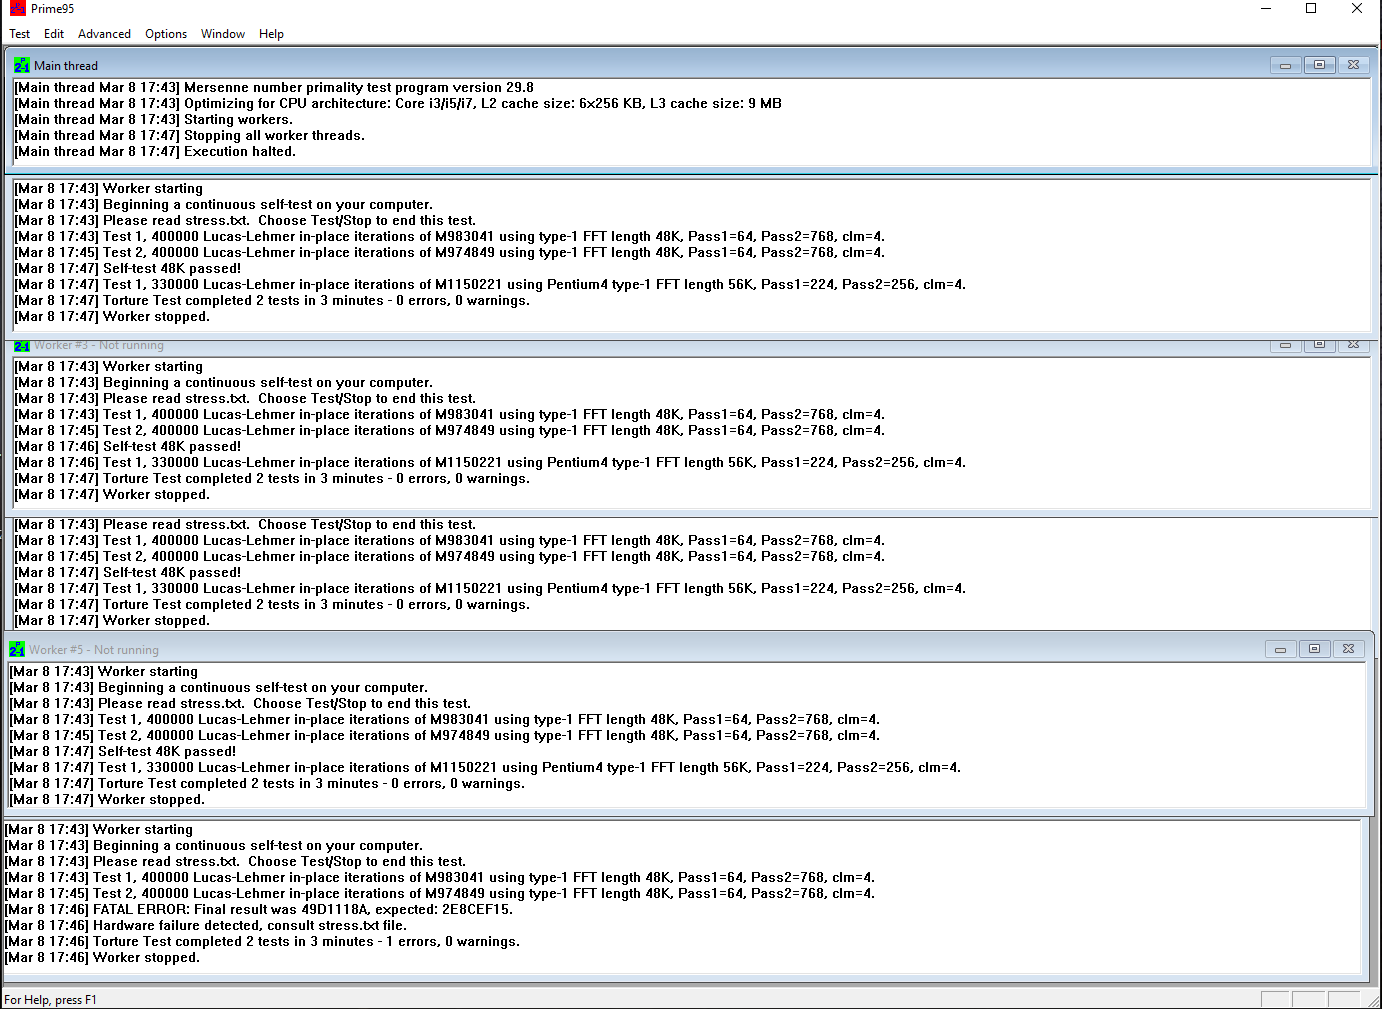
Task: Click the '[Mar 8 17:46] Test 1, 330000' line
Action: [x=490, y=463]
